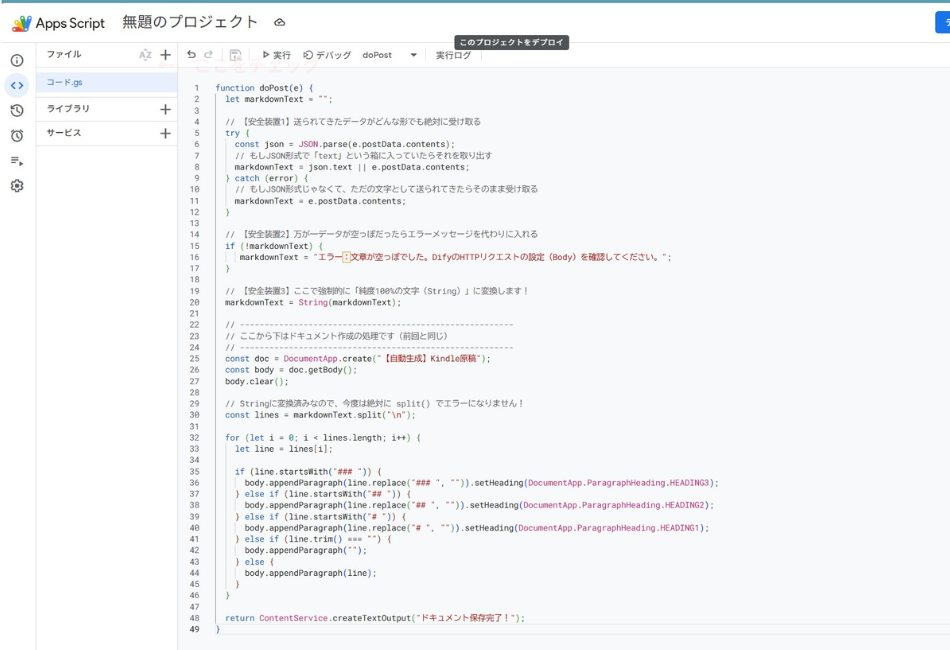Add a file with the plus icon
950x650 pixels.
tap(166, 55)
